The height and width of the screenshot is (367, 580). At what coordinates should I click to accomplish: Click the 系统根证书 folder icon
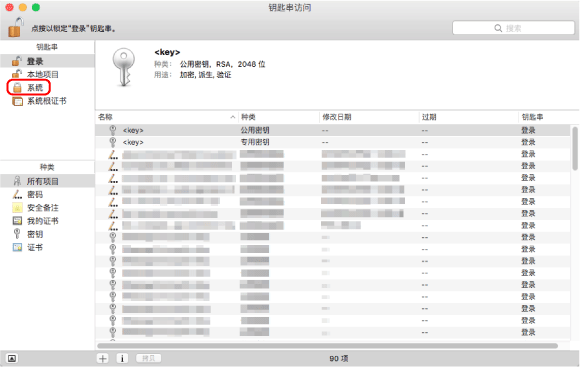pyautogui.click(x=17, y=101)
